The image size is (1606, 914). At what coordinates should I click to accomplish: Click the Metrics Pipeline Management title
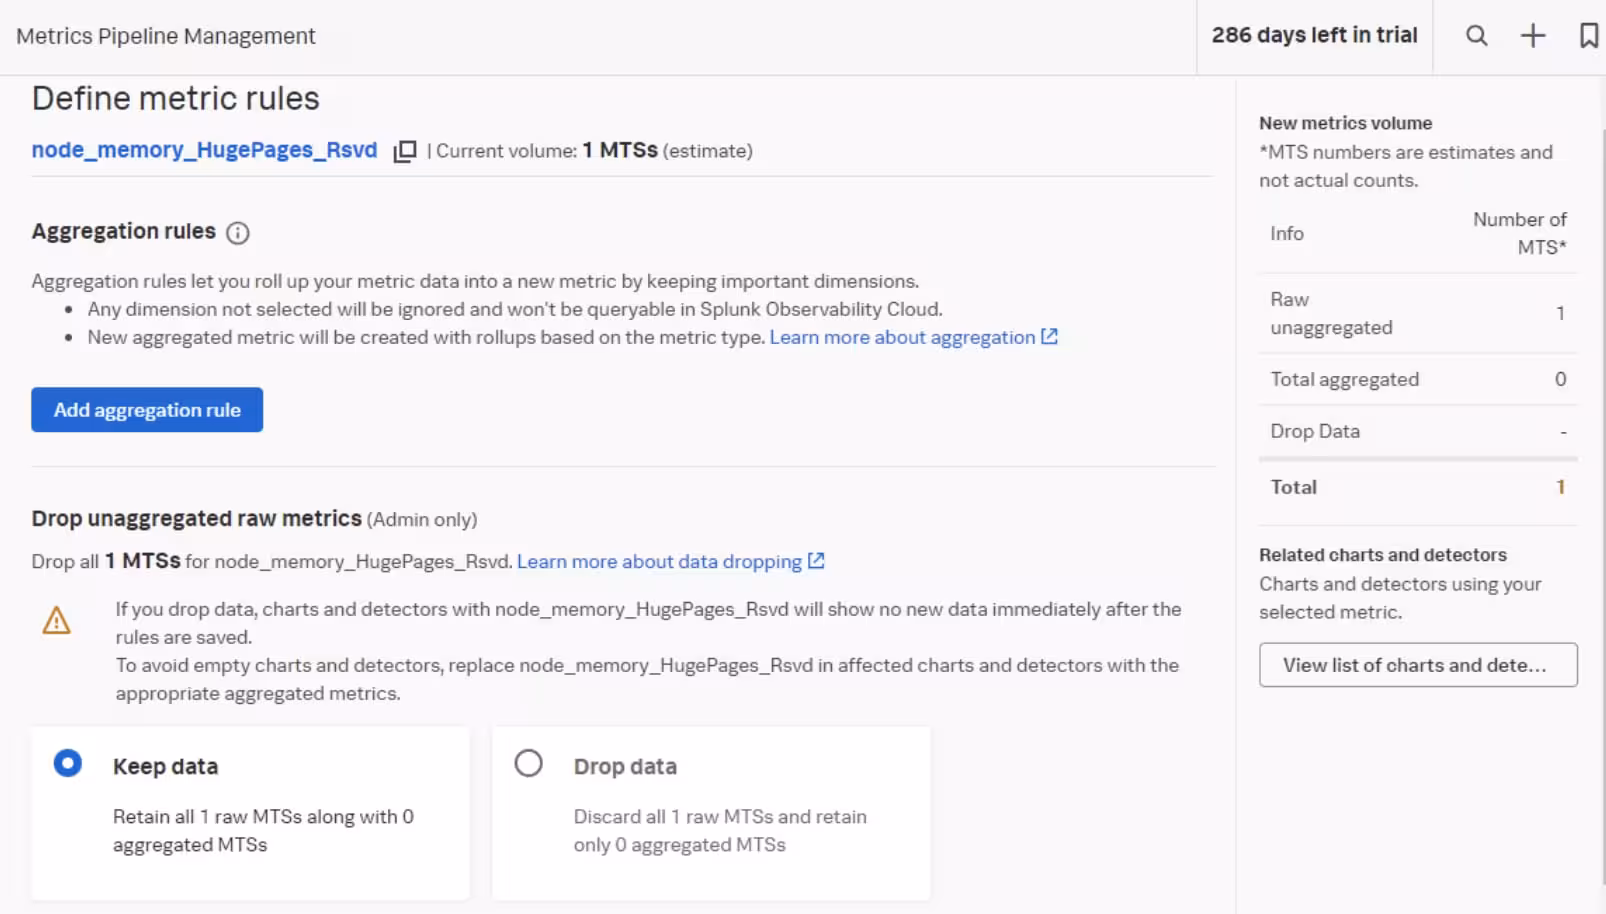(x=166, y=36)
